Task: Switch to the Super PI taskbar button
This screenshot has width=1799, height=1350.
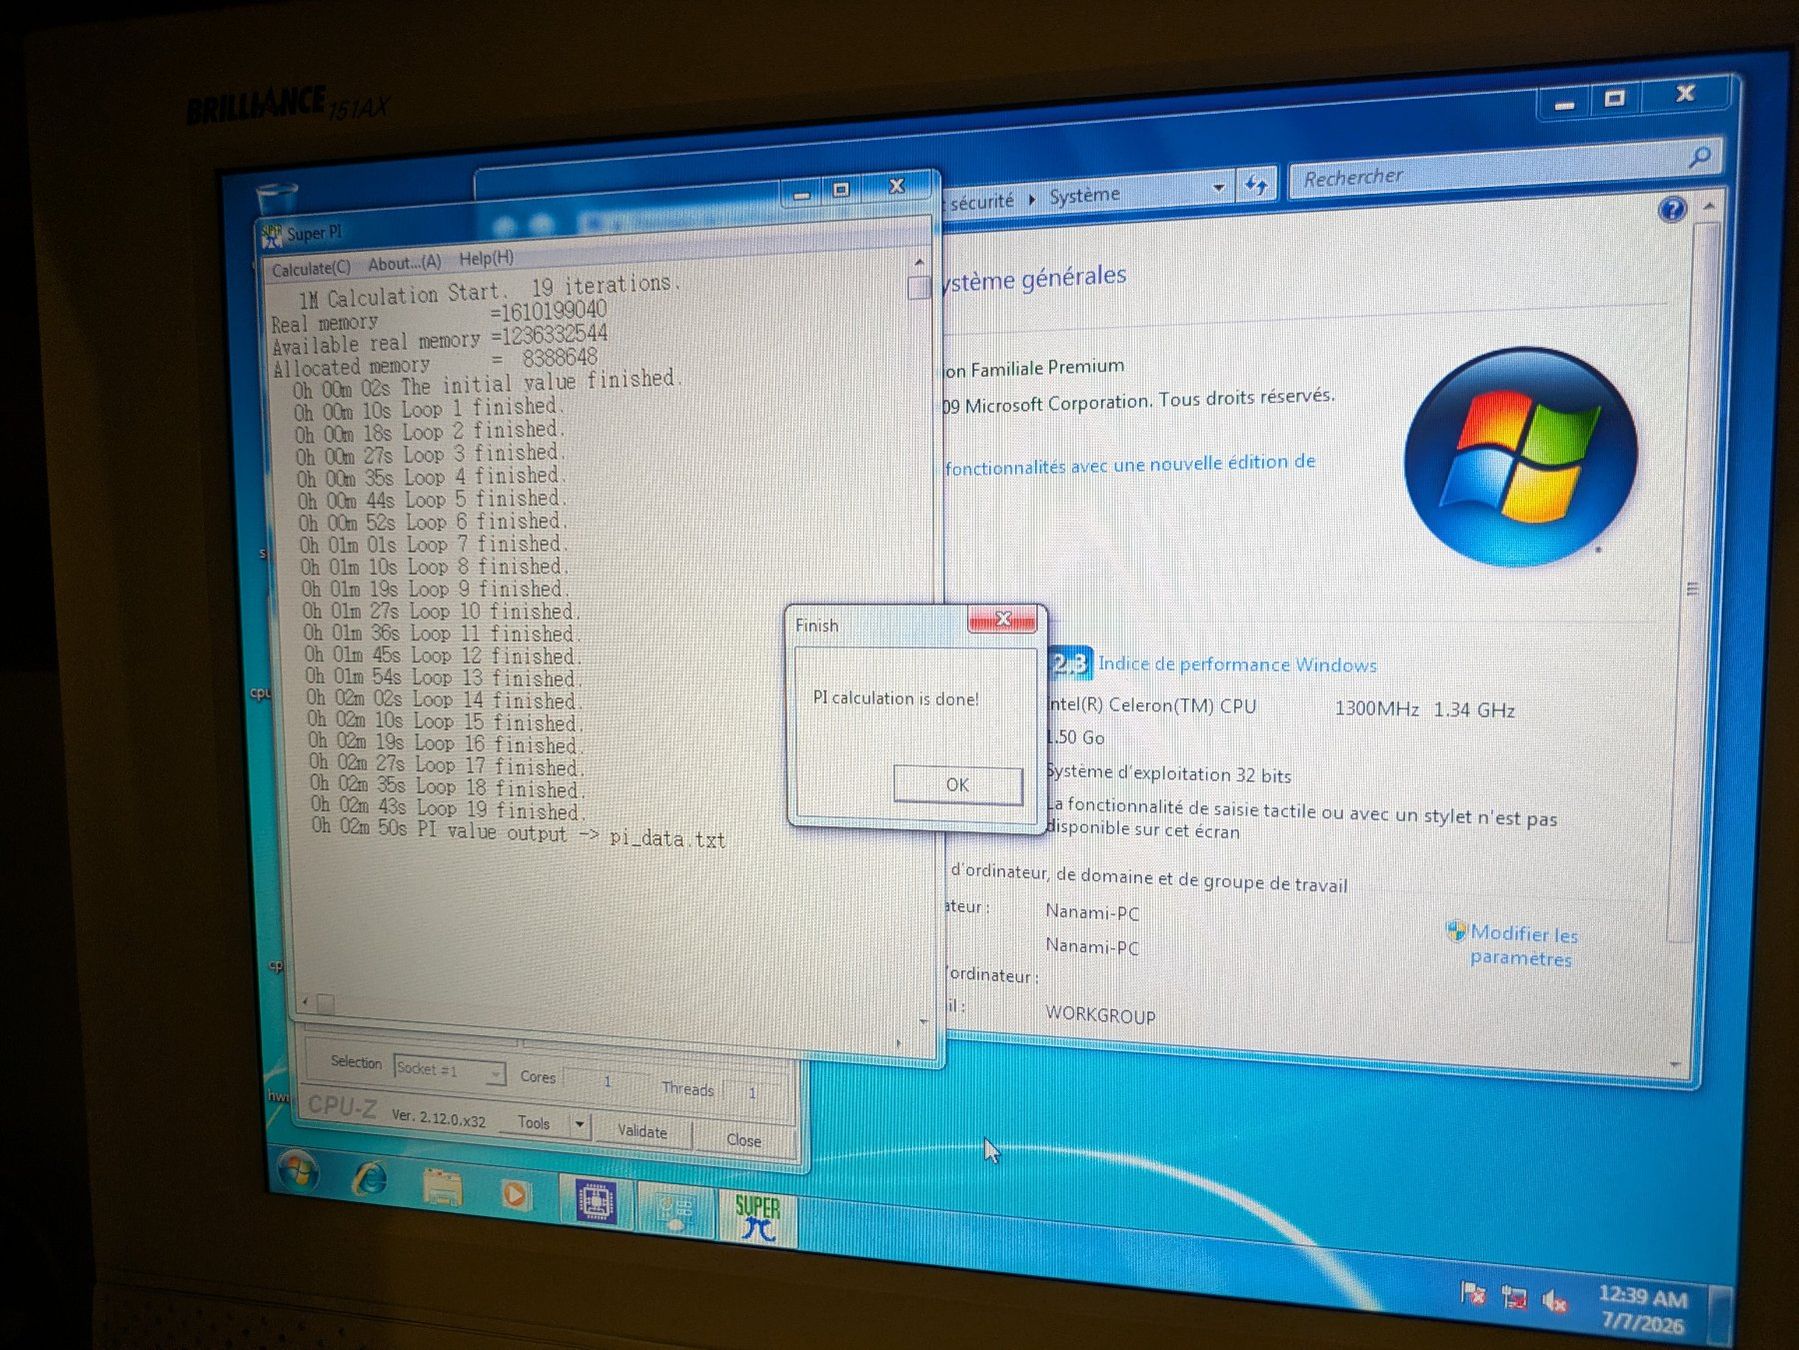Action: (x=757, y=1218)
